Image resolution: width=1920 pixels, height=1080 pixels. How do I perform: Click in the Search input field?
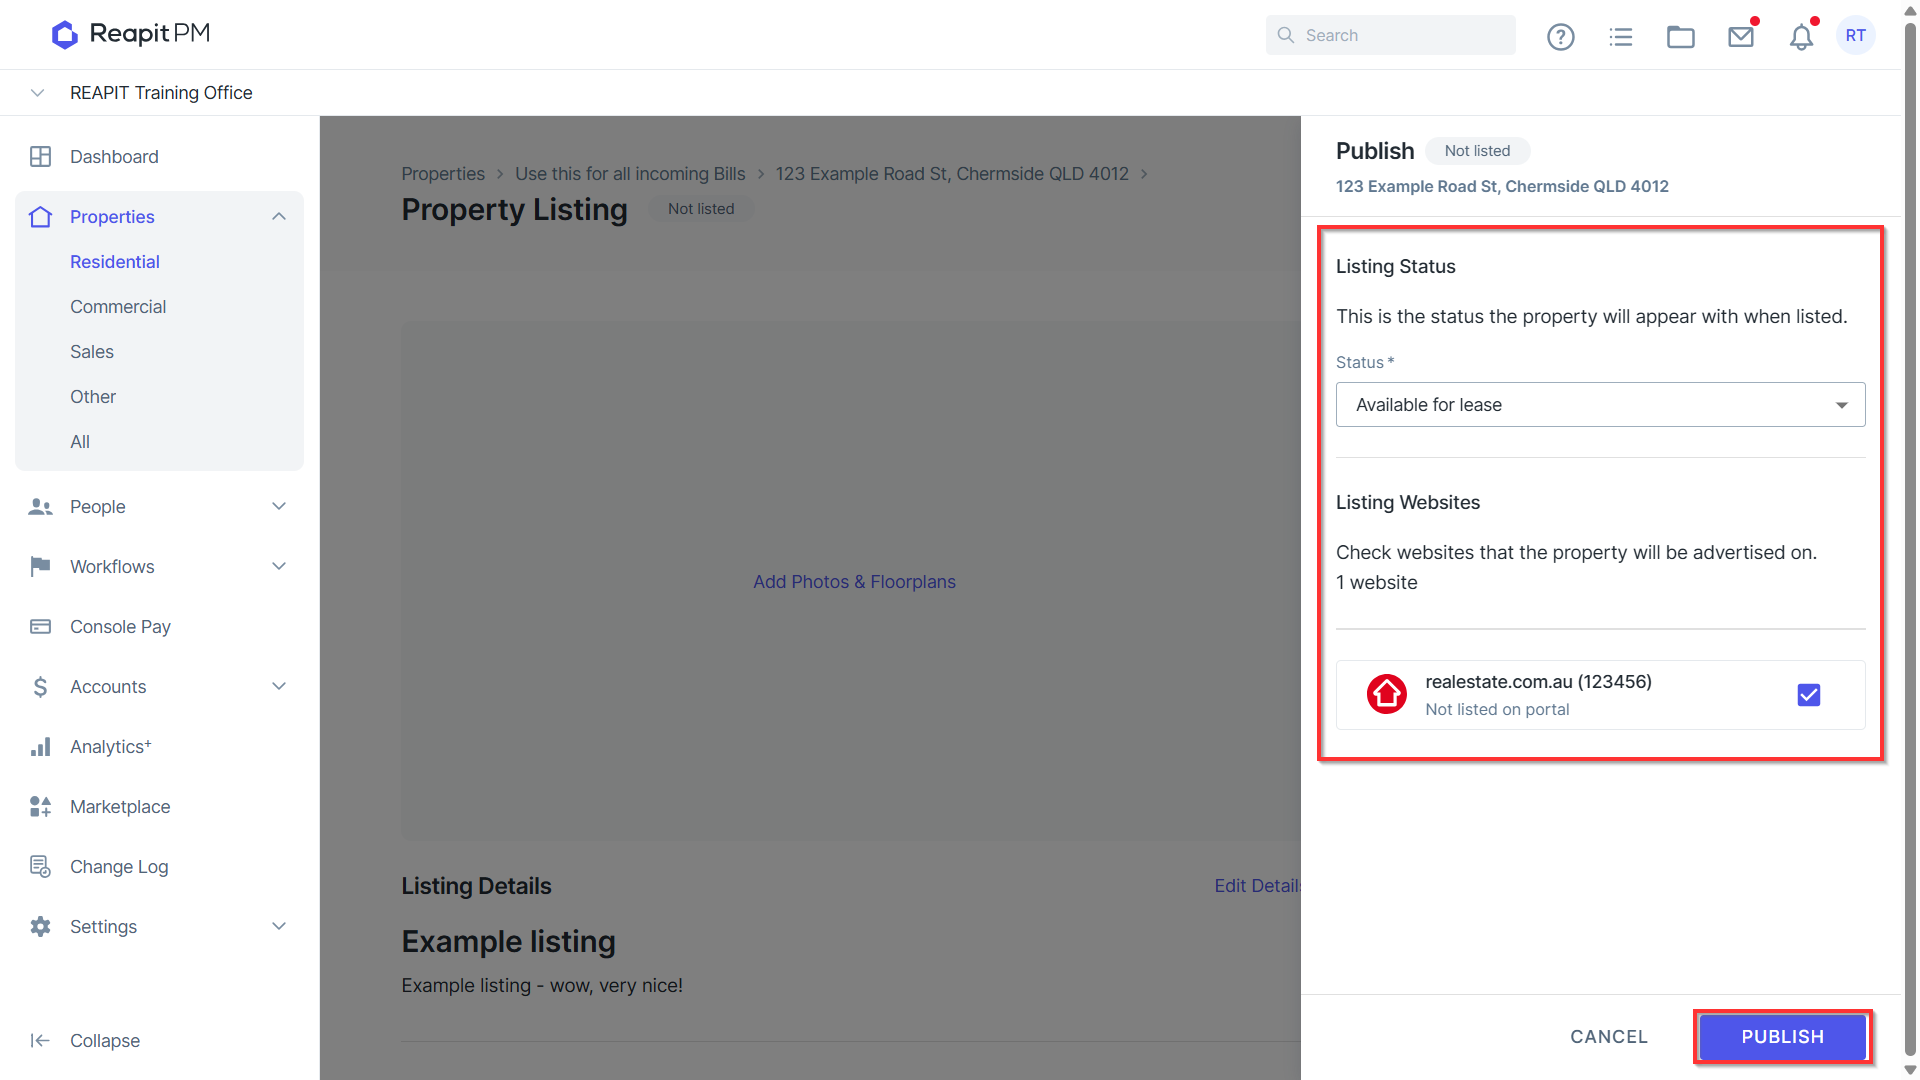(1390, 35)
